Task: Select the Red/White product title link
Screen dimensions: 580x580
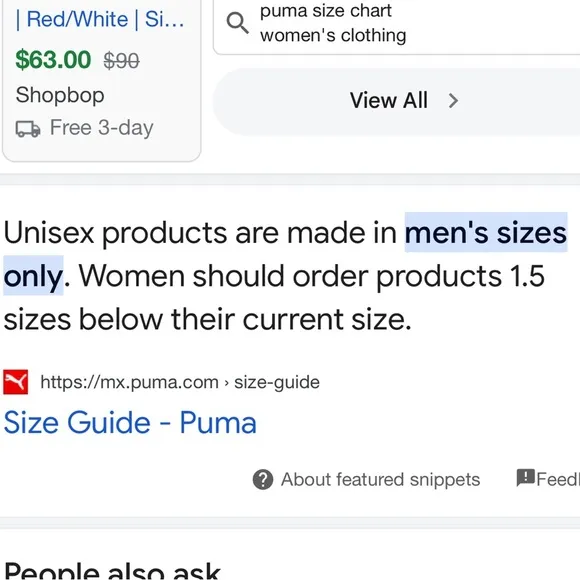Action: pyautogui.click(x=100, y=19)
